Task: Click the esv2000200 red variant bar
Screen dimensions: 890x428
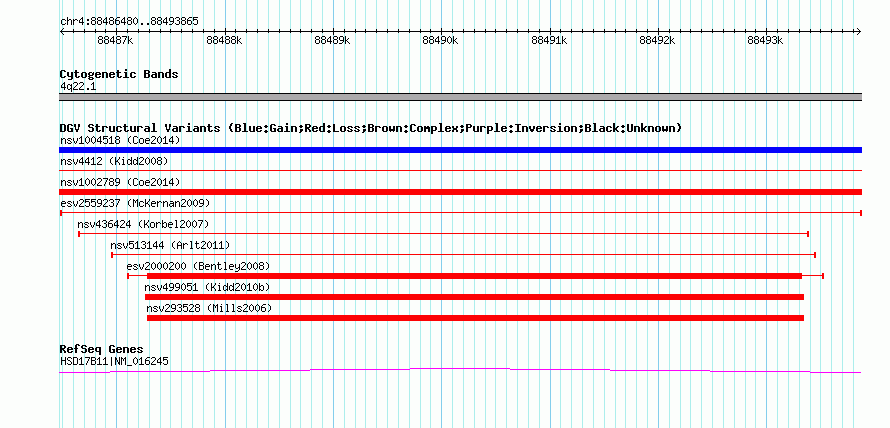Action: pos(475,276)
